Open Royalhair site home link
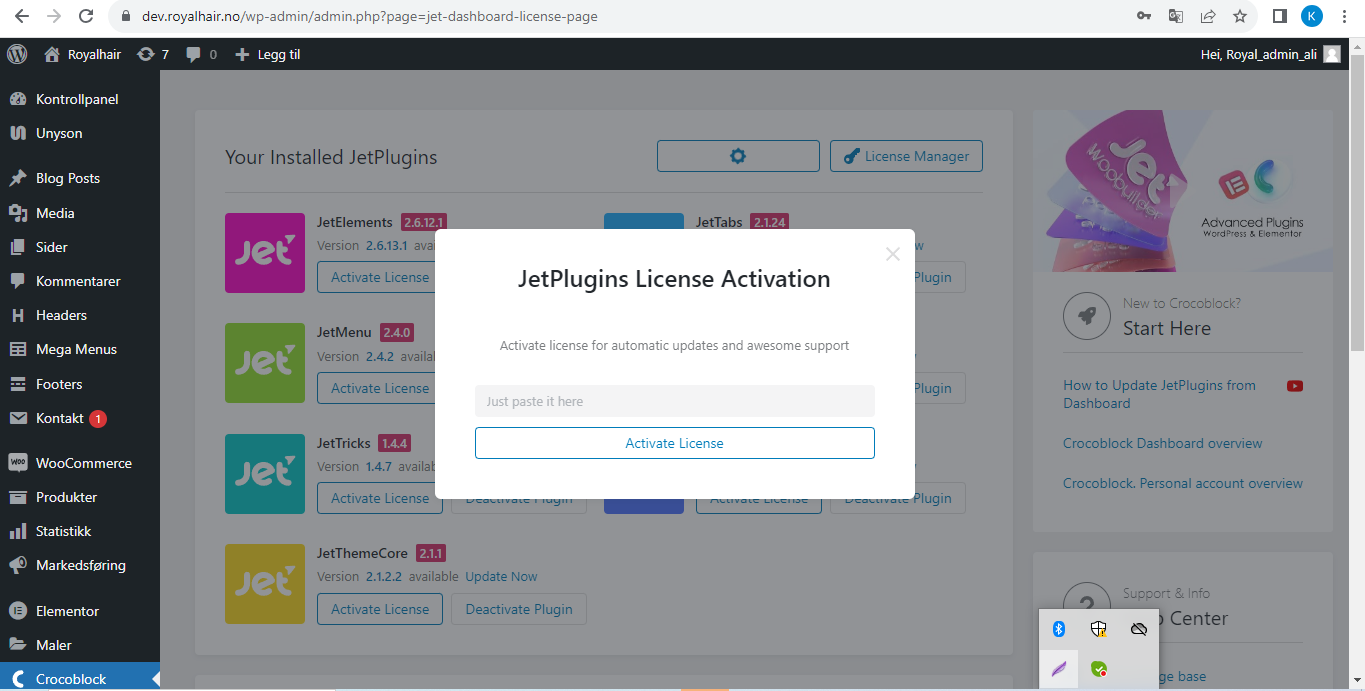This screenshot has width=1365, height=691. (x=82, y=54)
